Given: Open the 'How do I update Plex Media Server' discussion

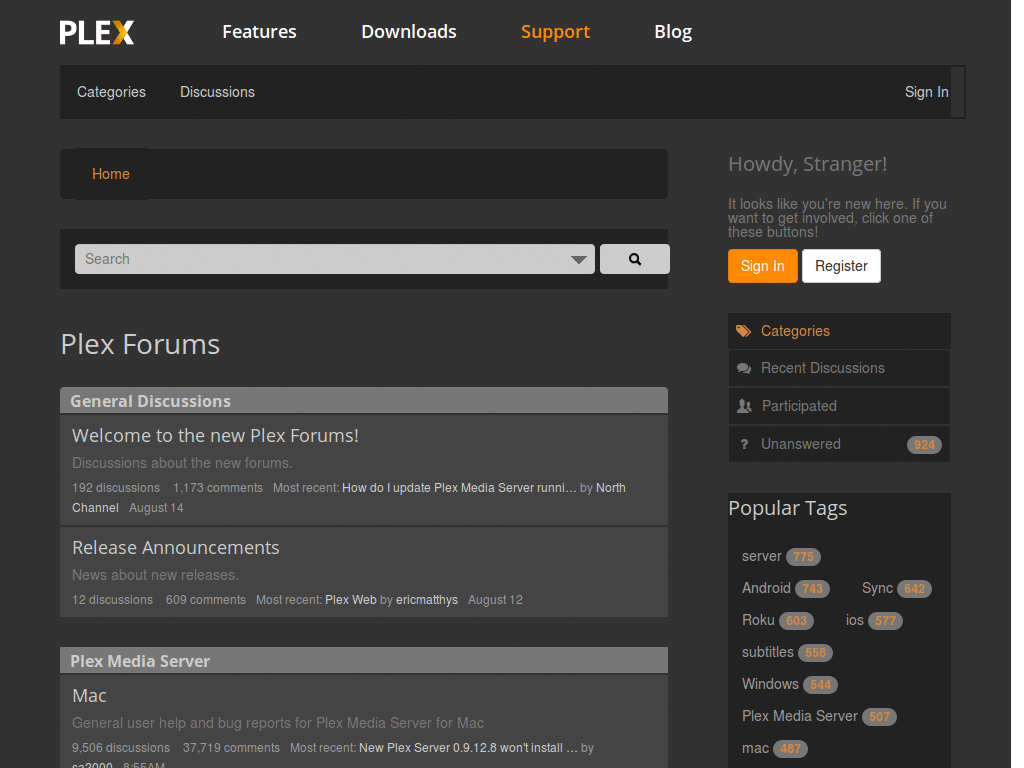Looking at the screenshot, I should pyautogui.click(x=459, y=488).
